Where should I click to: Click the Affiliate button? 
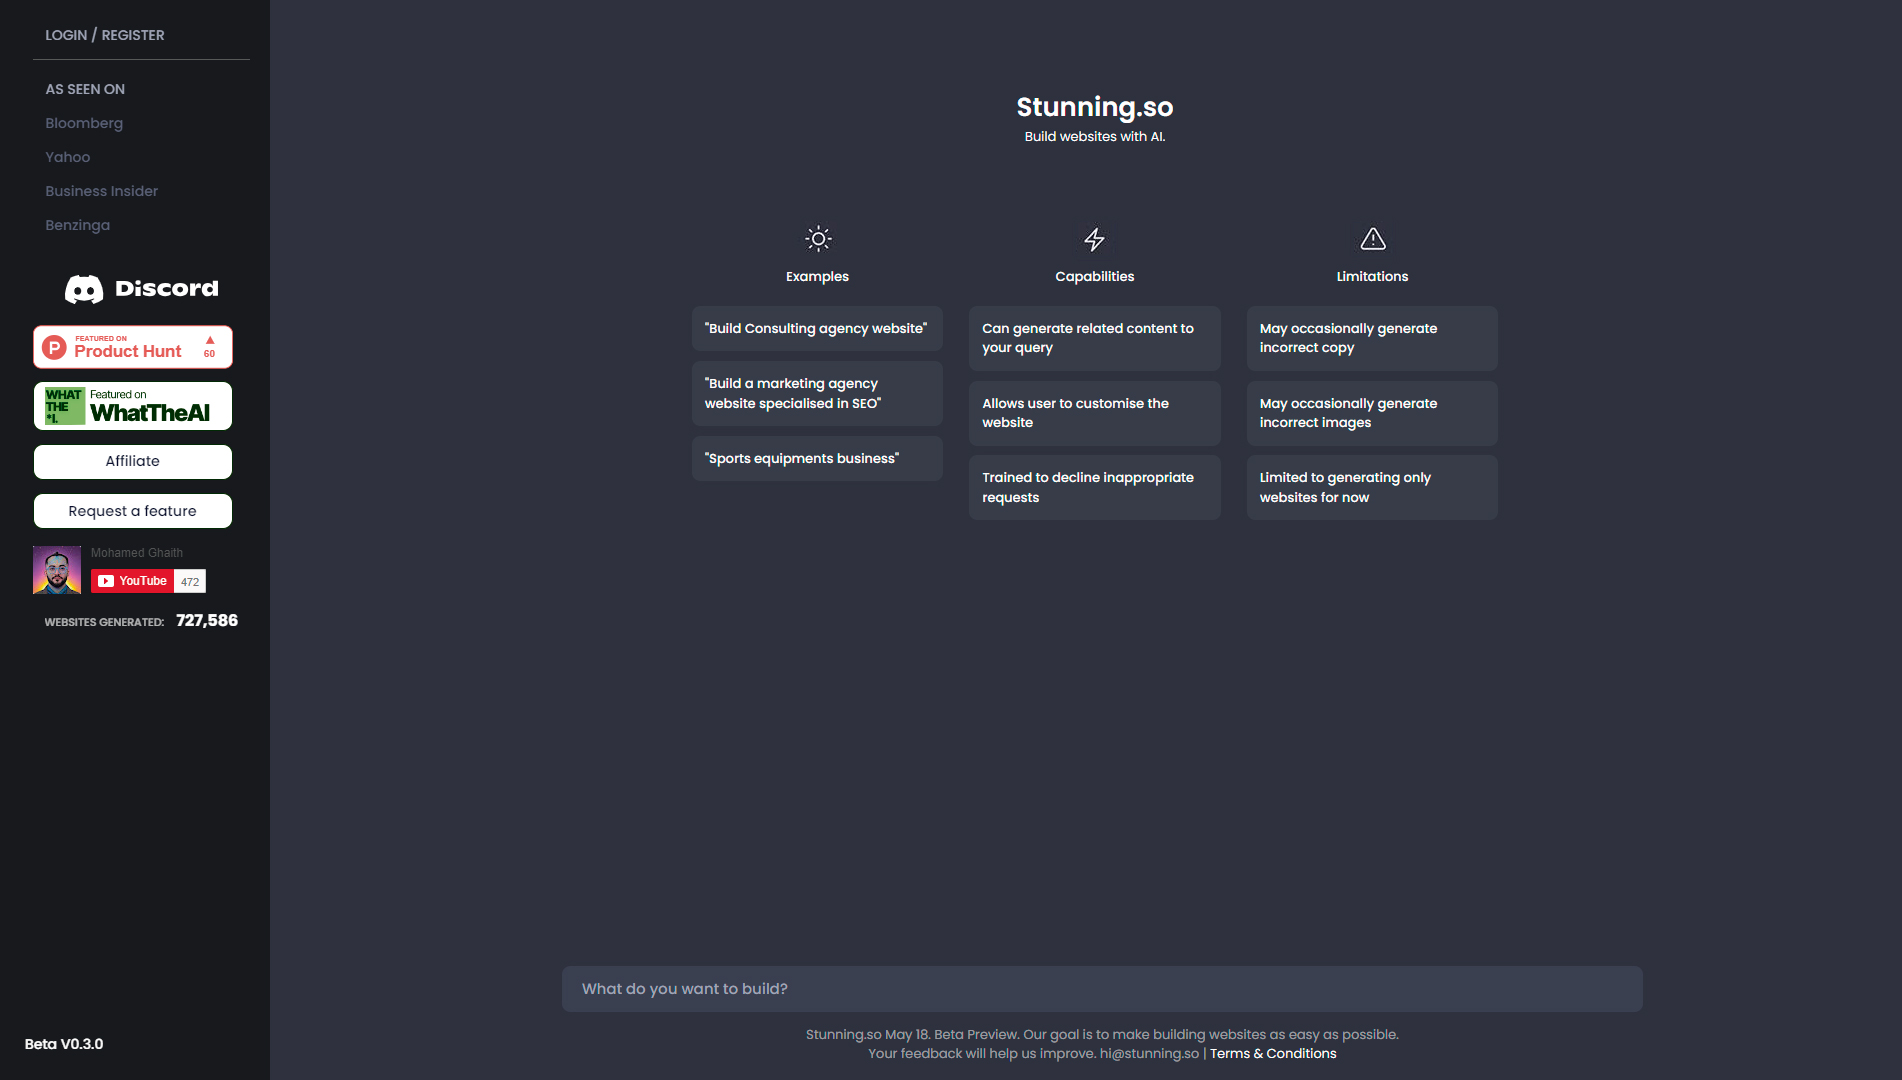133,461
